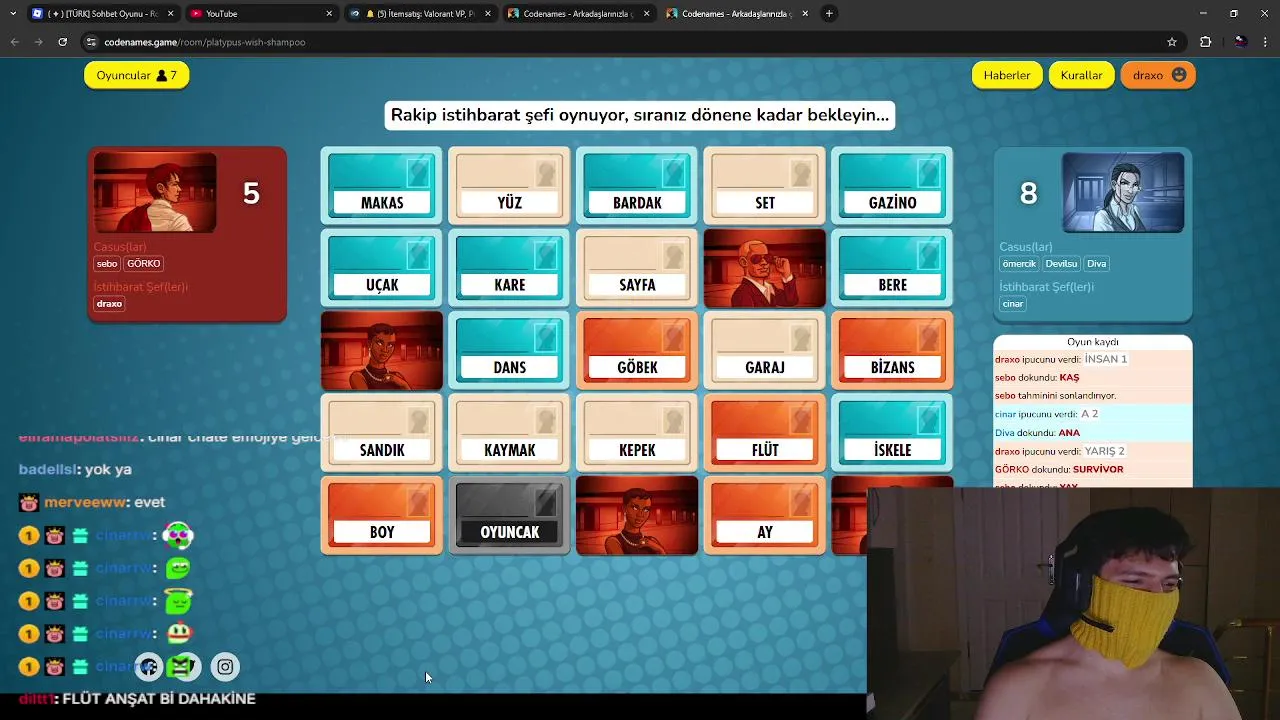Screen dimensions: 1280x720
Task: Click the browser forward arrow
Action: click(x=38, y=42)
